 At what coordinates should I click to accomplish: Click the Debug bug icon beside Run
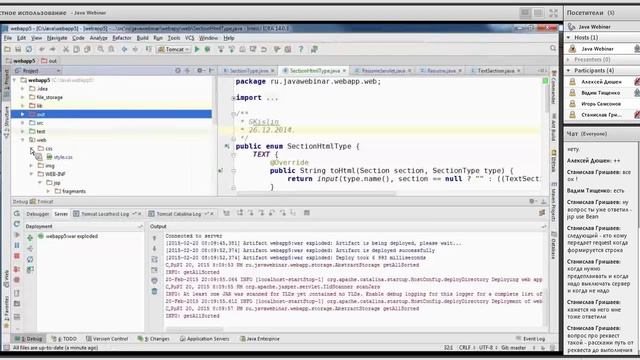[x=207, y=49]
